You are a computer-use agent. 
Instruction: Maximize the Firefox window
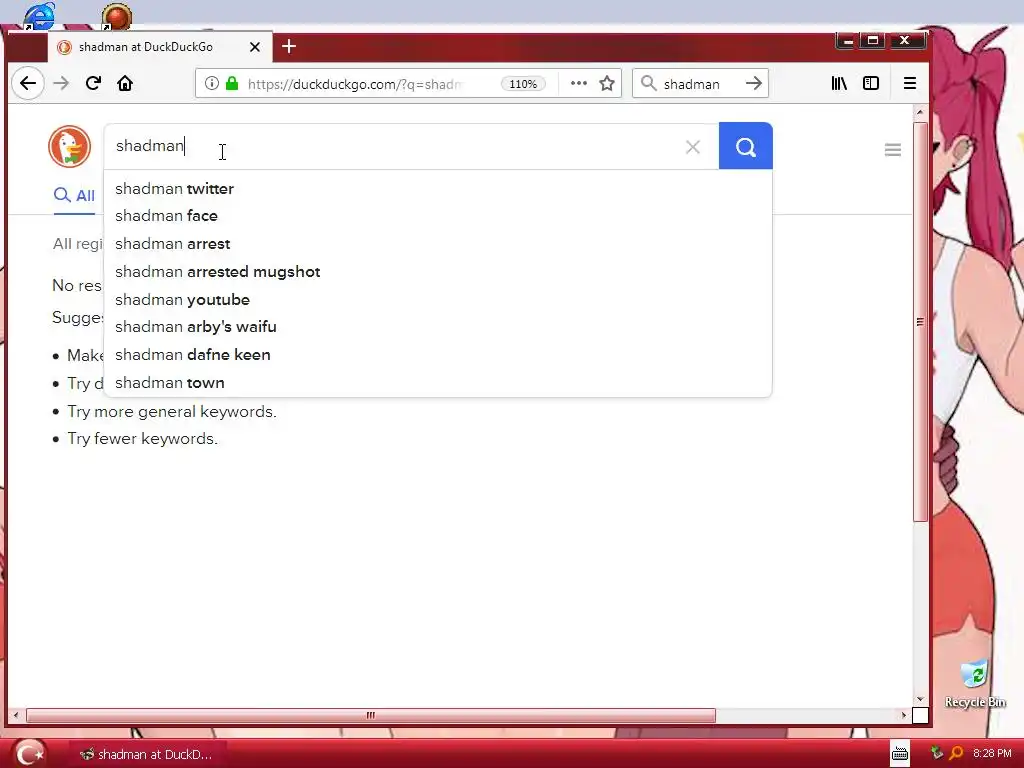[872, 40]
